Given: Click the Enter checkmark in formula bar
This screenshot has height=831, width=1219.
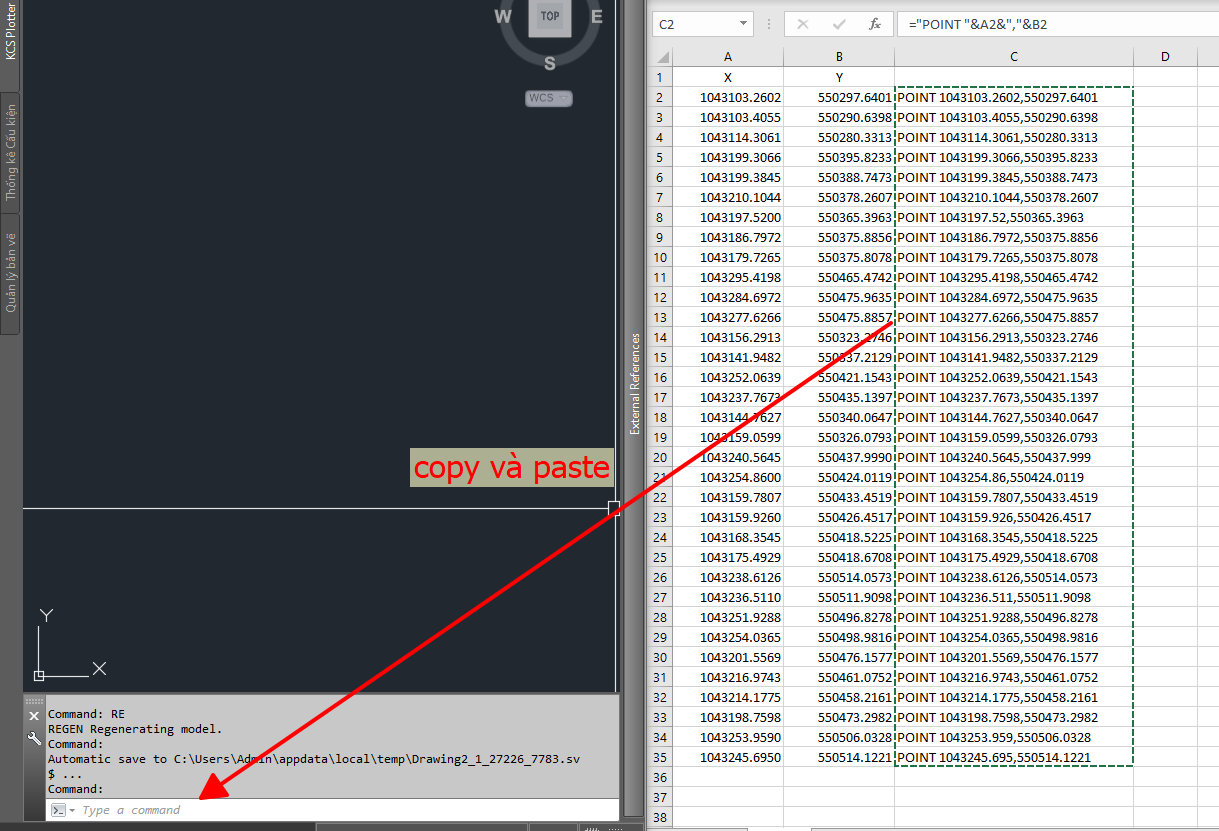Looking at the screenshot, I should [838, 24].
